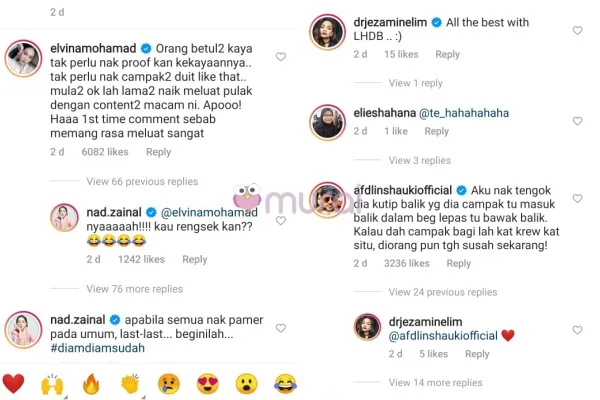
Task: Open nad.zainal's username in reply
Action: tap(114, 212)
